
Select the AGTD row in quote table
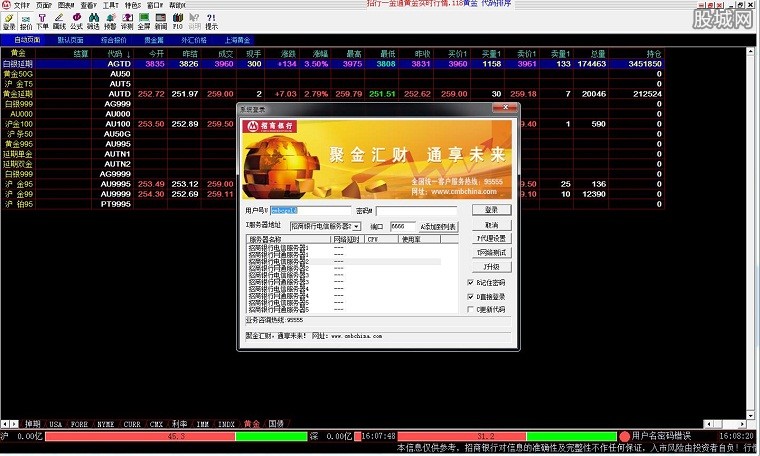point(332,64)
